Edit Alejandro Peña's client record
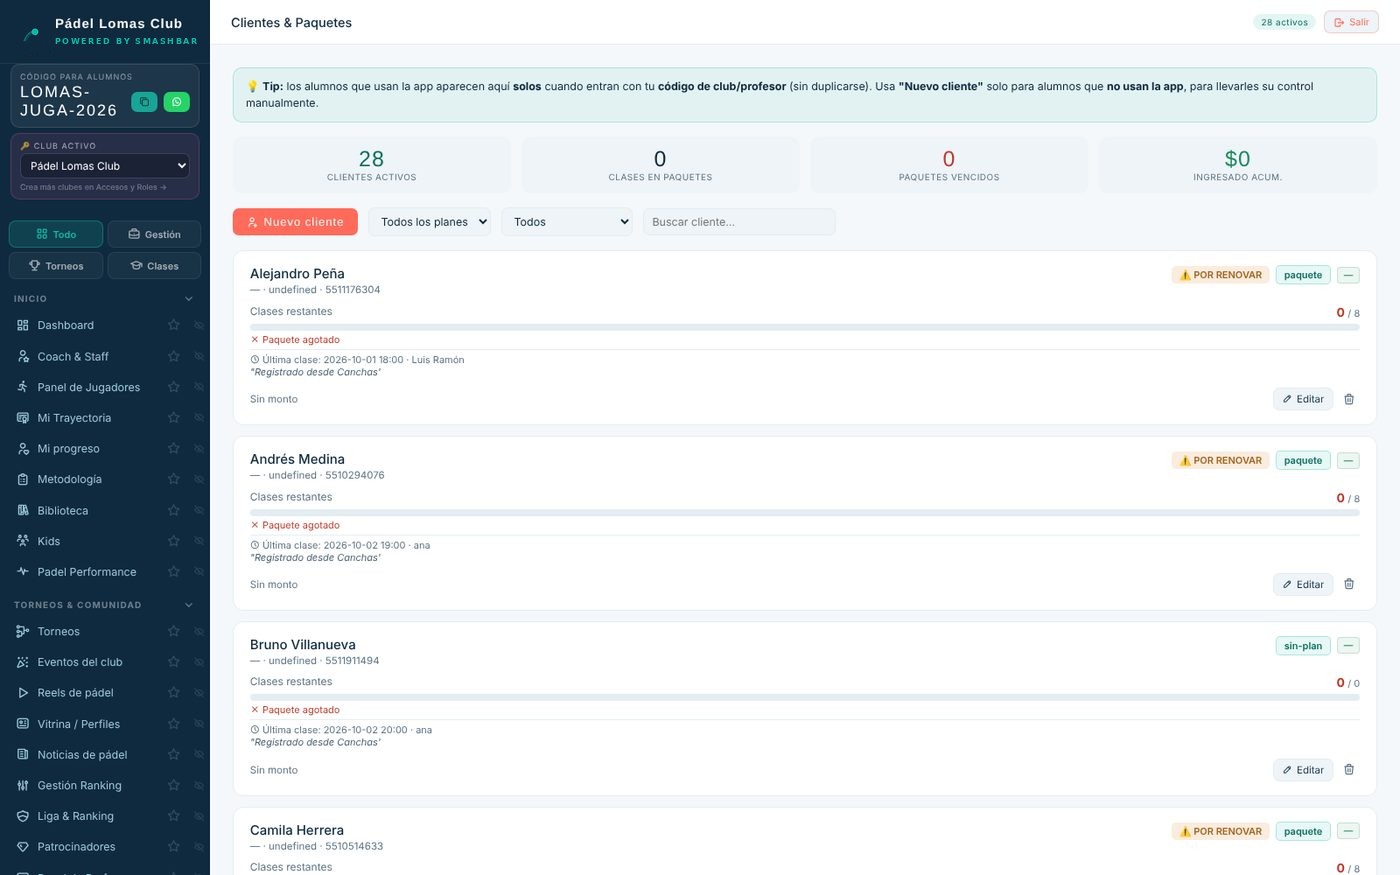This screenshot has width=1400, height=875. pyautogui.click(x=1303, y=399)
